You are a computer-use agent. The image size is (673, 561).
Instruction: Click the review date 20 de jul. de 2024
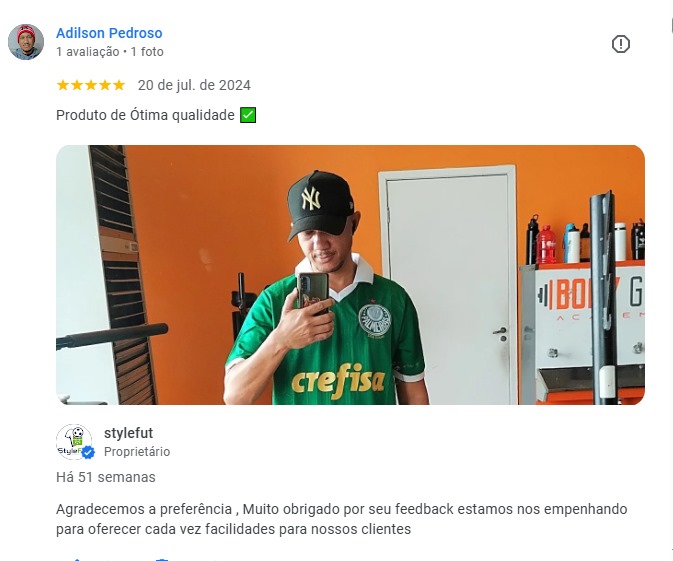(194, 85)
